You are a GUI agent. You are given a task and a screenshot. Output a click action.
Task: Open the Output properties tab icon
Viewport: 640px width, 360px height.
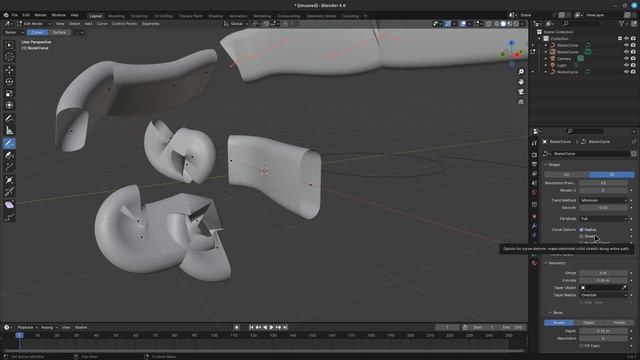coord(534,164)
